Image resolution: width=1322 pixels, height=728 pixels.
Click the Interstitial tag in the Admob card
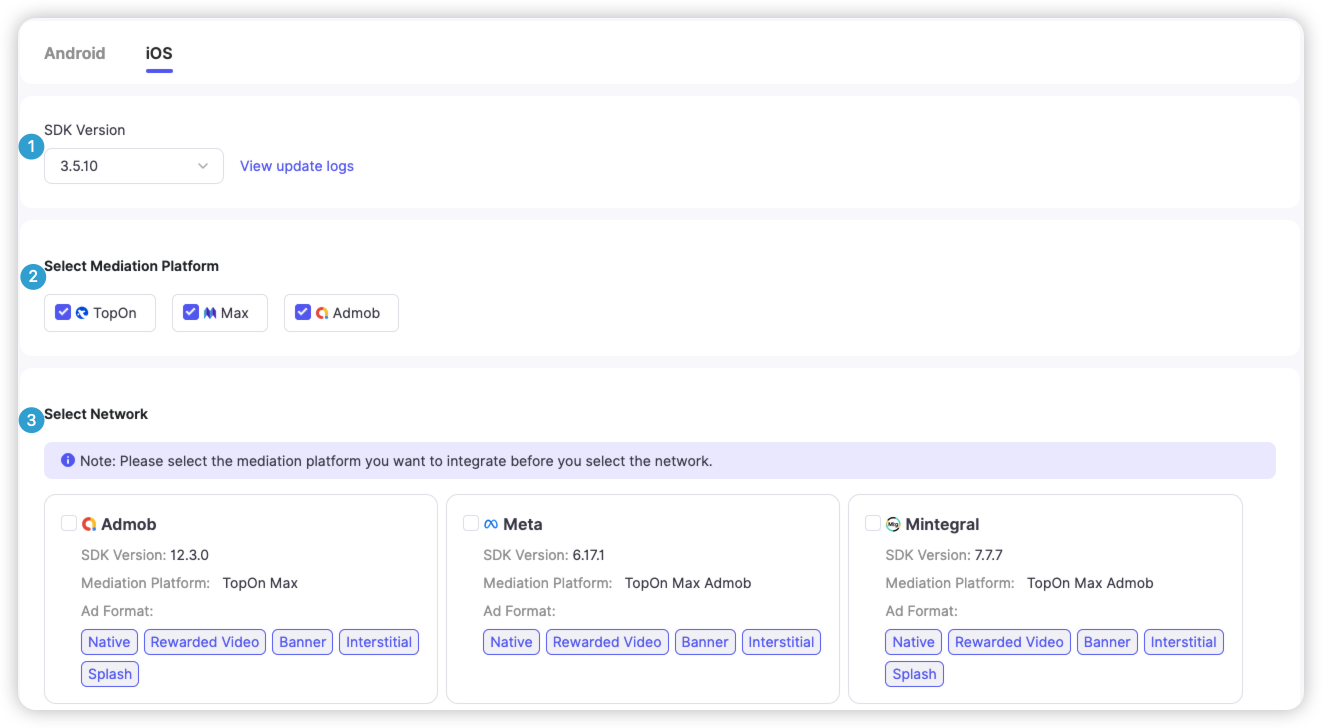click(379, 642)
